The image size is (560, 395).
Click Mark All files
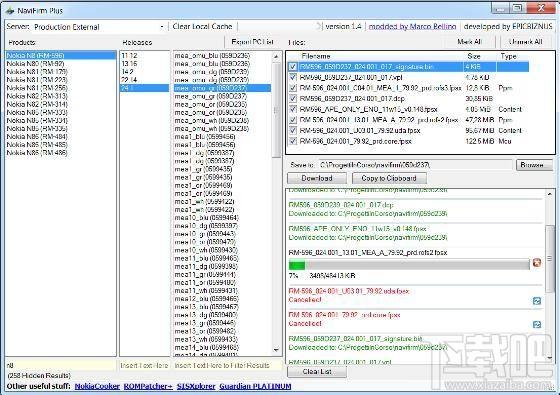pyautogui.click(x=469, y=42)
